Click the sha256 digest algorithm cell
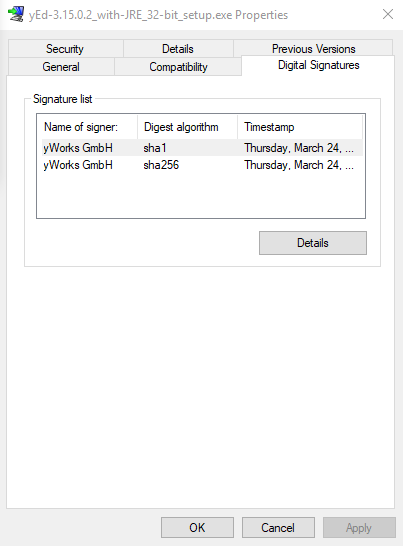Image resolution: width=403 pixels, height=546 pixels. coord(161,165)
